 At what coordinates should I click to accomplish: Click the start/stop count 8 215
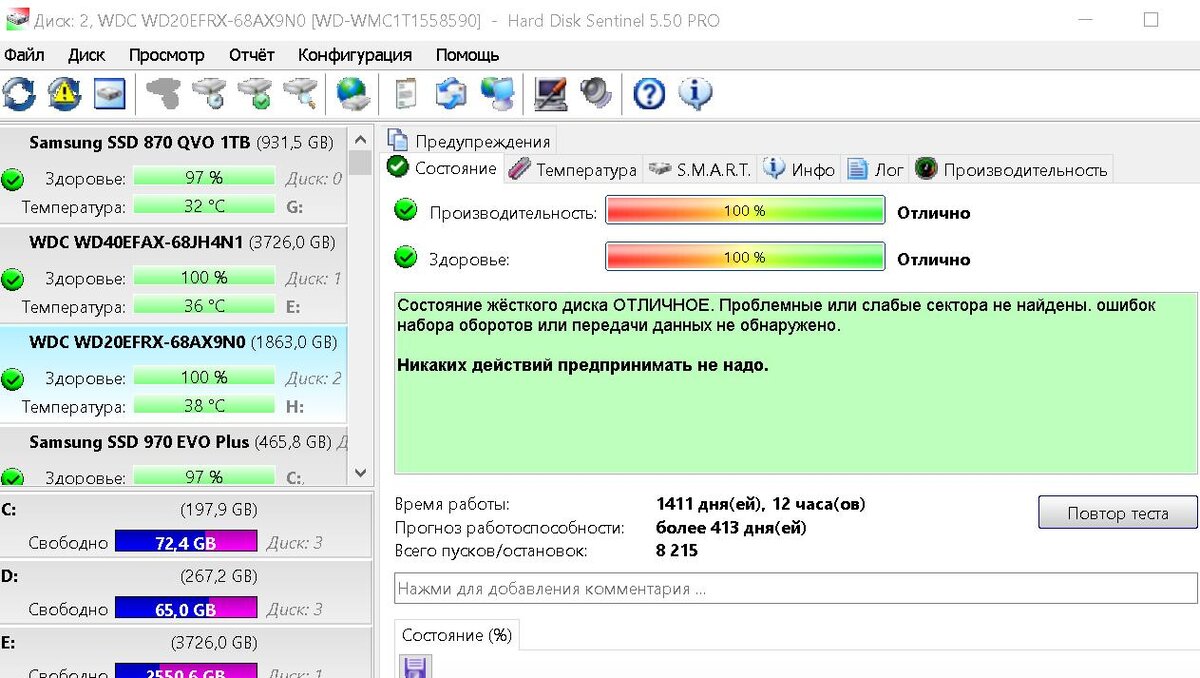(677, 550)
